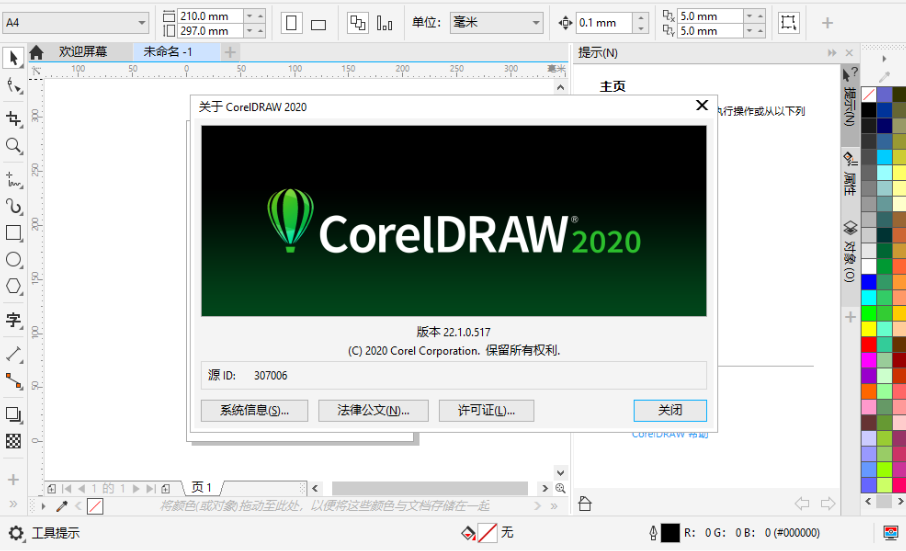Open duplicate distance Y 5.0 mm dropdown
The width and height of the screenshot is (906, 551).
749,31
